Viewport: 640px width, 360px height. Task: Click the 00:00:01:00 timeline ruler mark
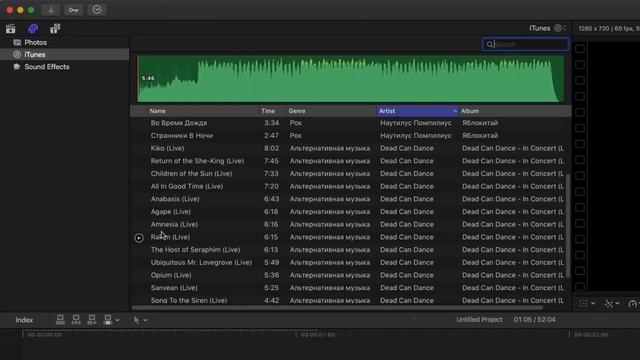(x=317, y=335)
